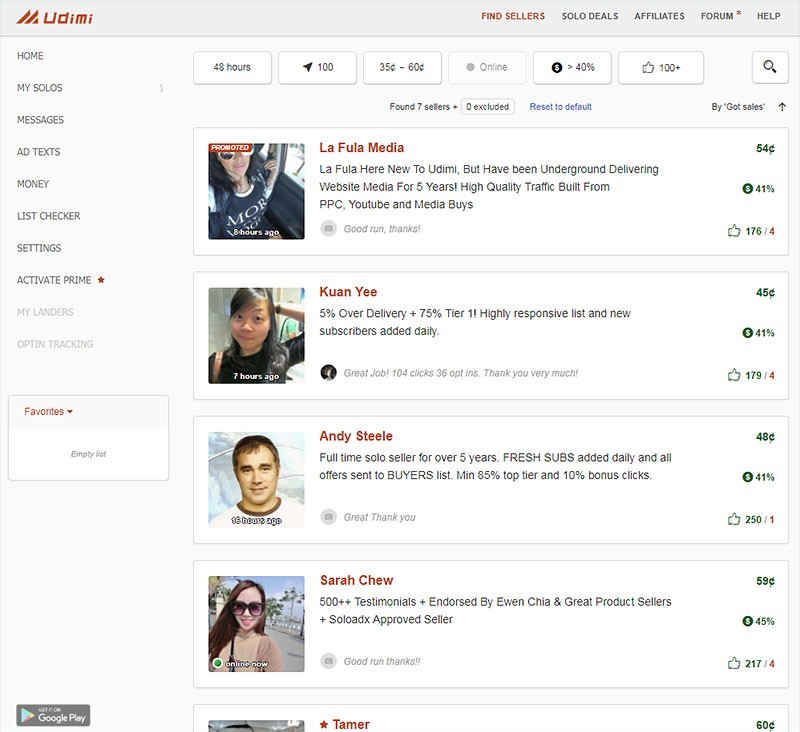Open the 48 hours delivery filter
Viewport: 800px width, 732px height.
click(x=232, y=67)
